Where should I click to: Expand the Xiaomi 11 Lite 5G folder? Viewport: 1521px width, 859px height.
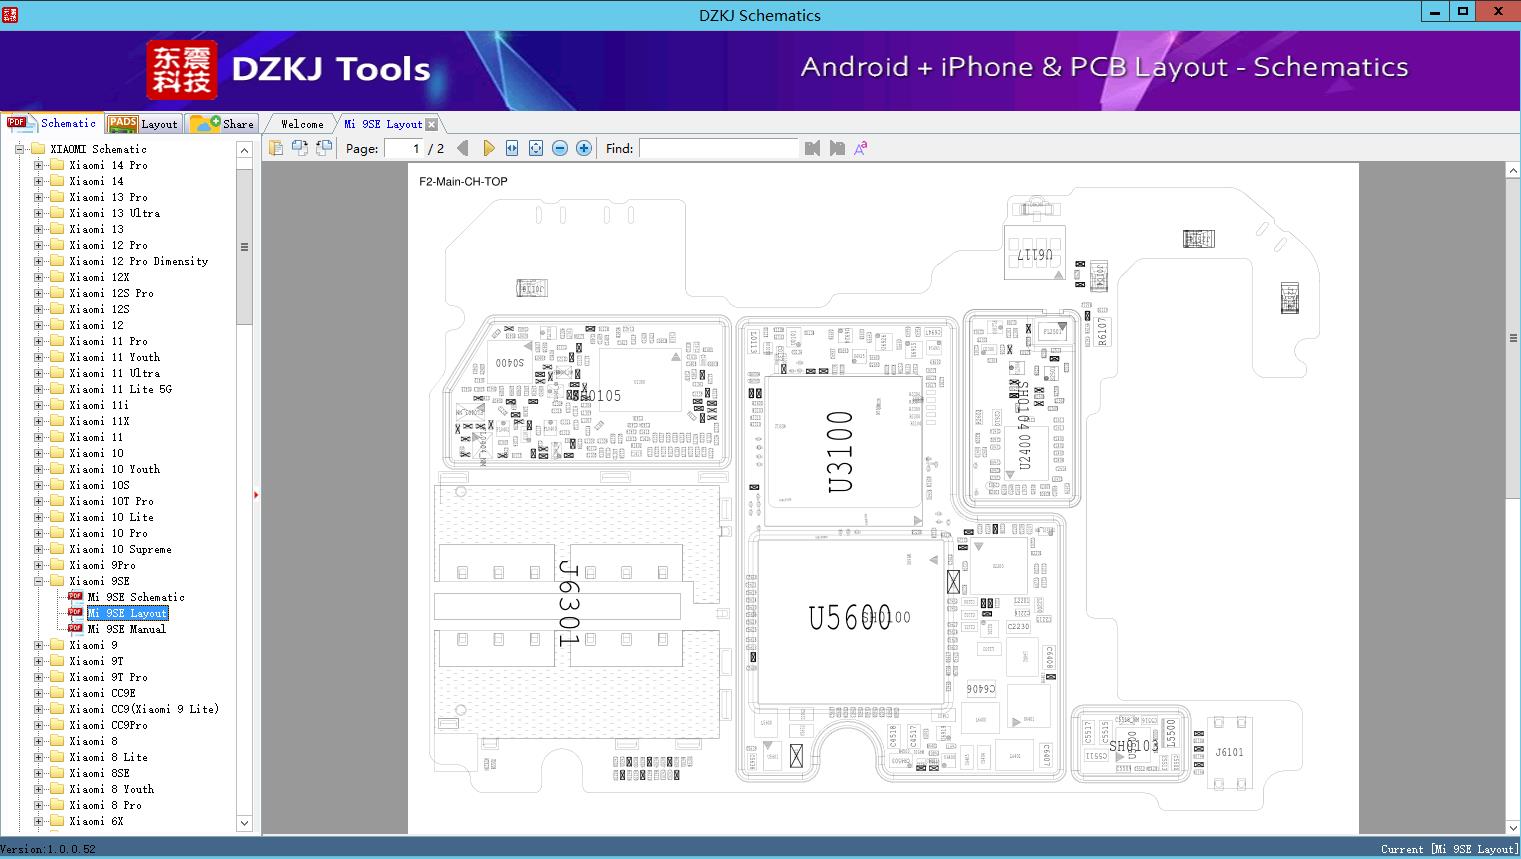pos(39,389)
